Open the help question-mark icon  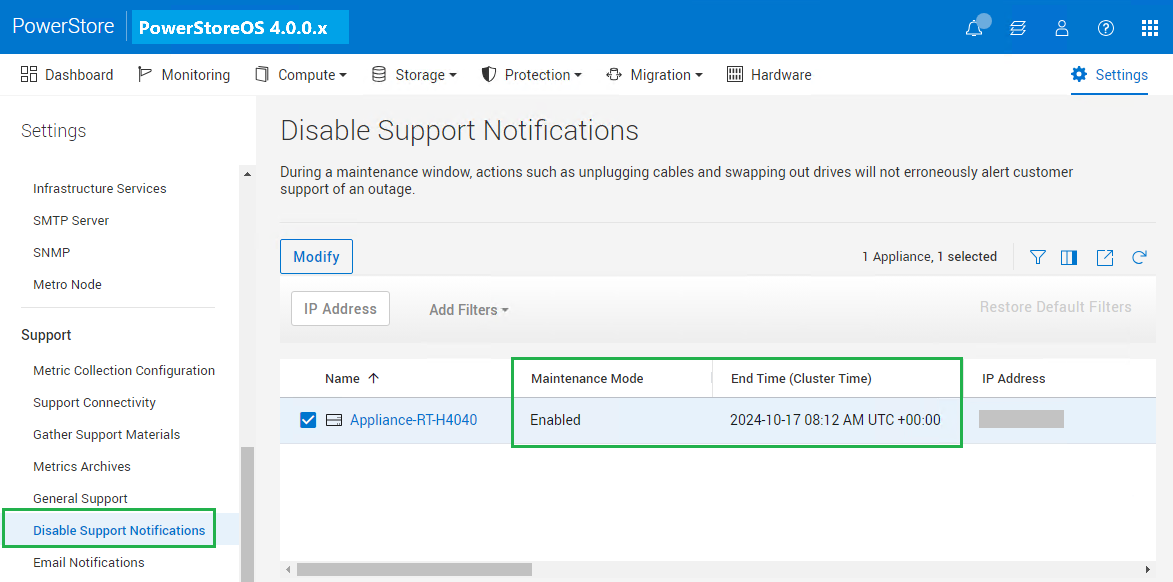tap(1105, 27)
